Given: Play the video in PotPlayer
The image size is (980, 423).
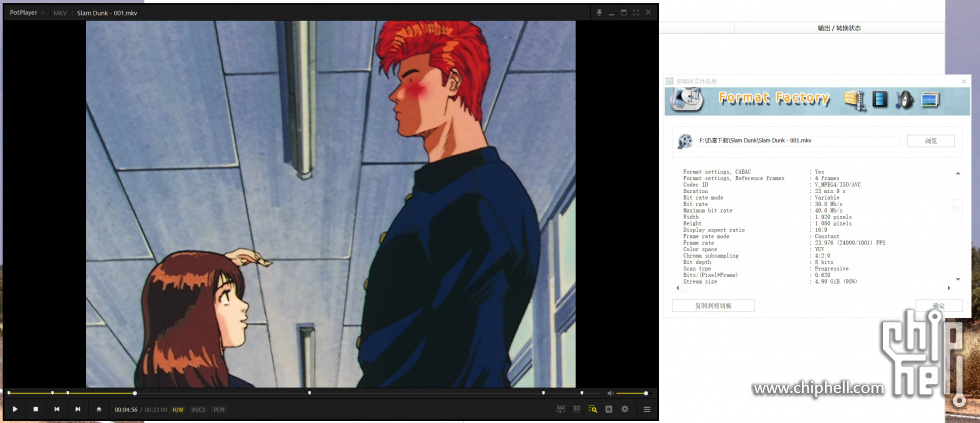Looking at the screenshot, I should point(15,409).
